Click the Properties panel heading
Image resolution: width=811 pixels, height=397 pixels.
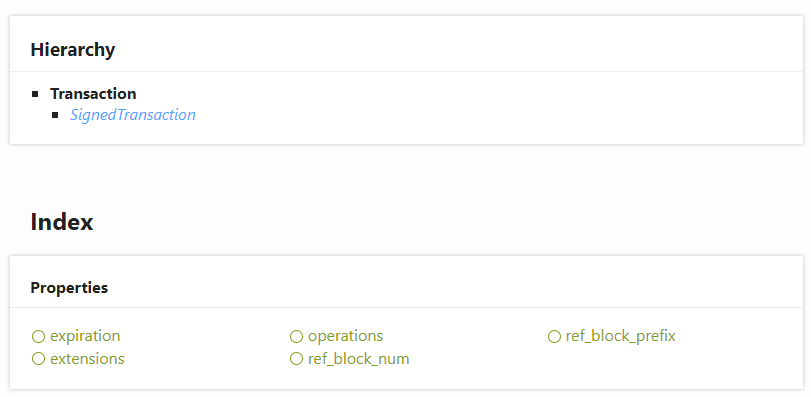69,287
